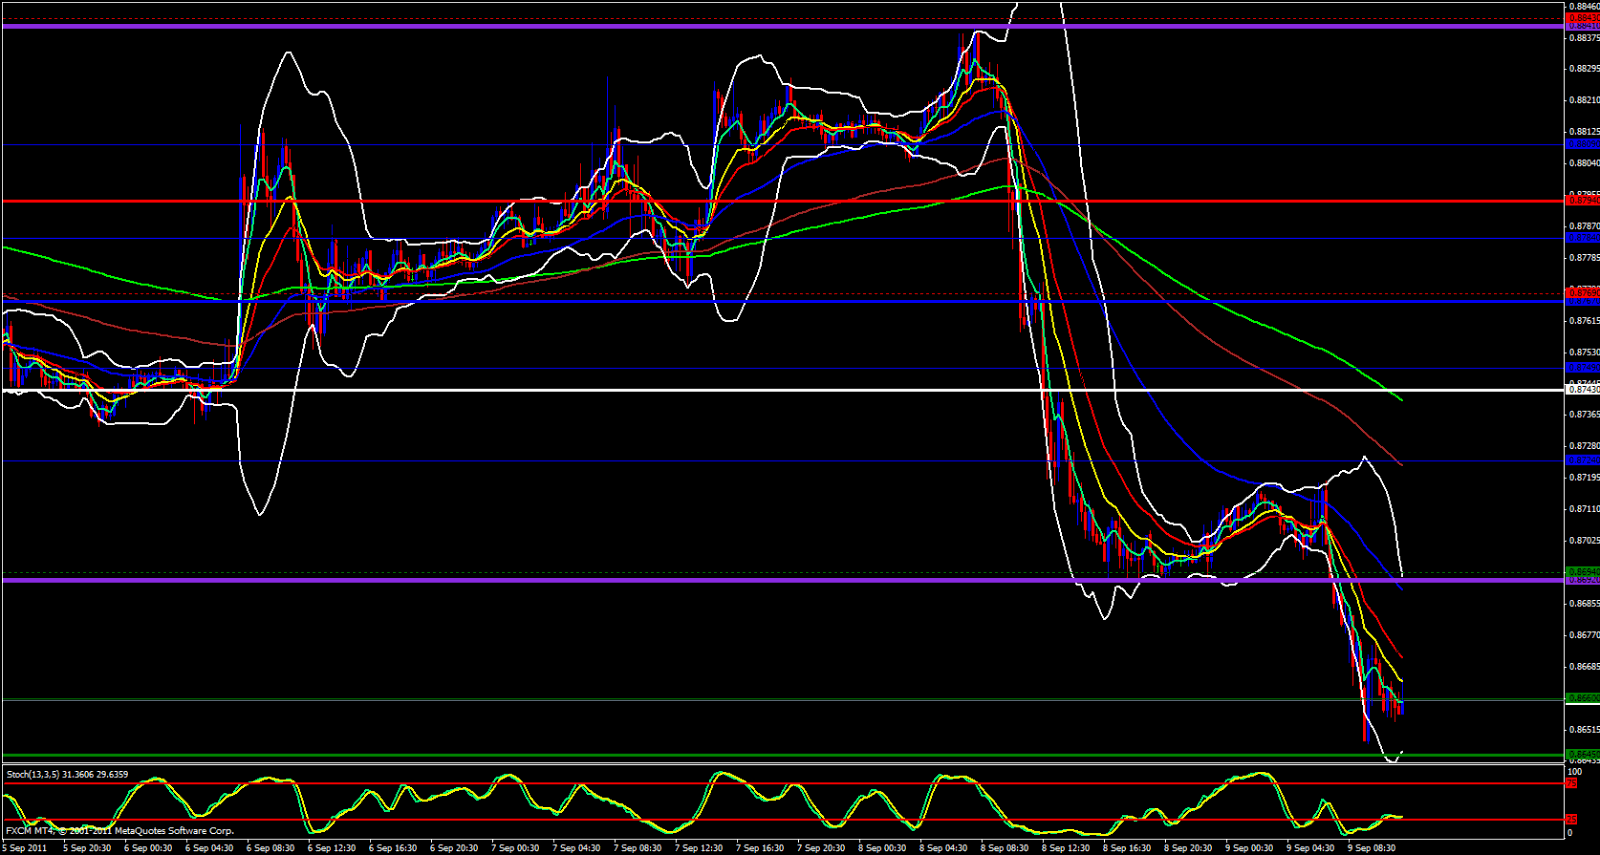This screenshot has width=1600, height=855.
Task: Click the white 0.87430 price label
Action: pyautogui.click(x=1582, y=390)
